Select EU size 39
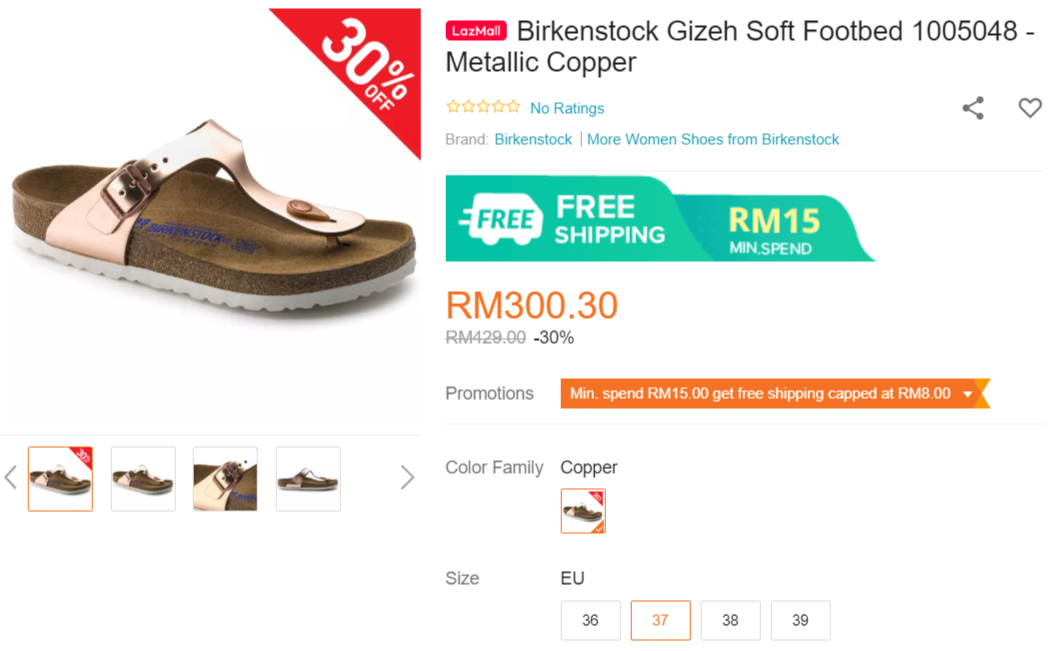1063x651 pixels. click(800, 620)
